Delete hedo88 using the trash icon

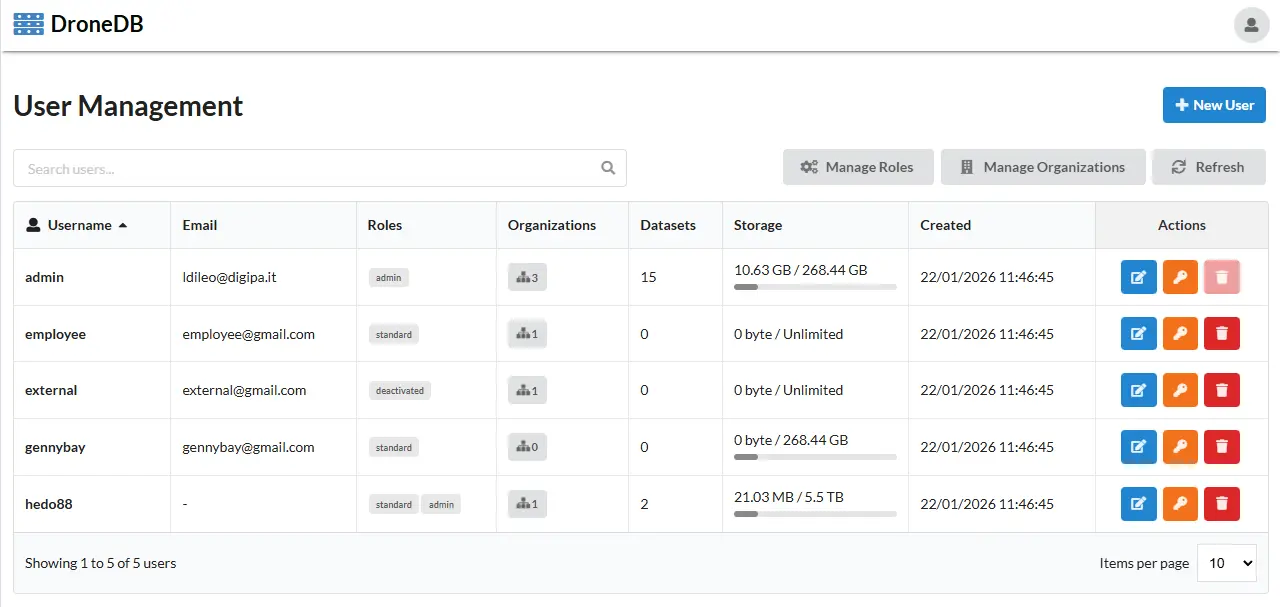coord(1221,504)
